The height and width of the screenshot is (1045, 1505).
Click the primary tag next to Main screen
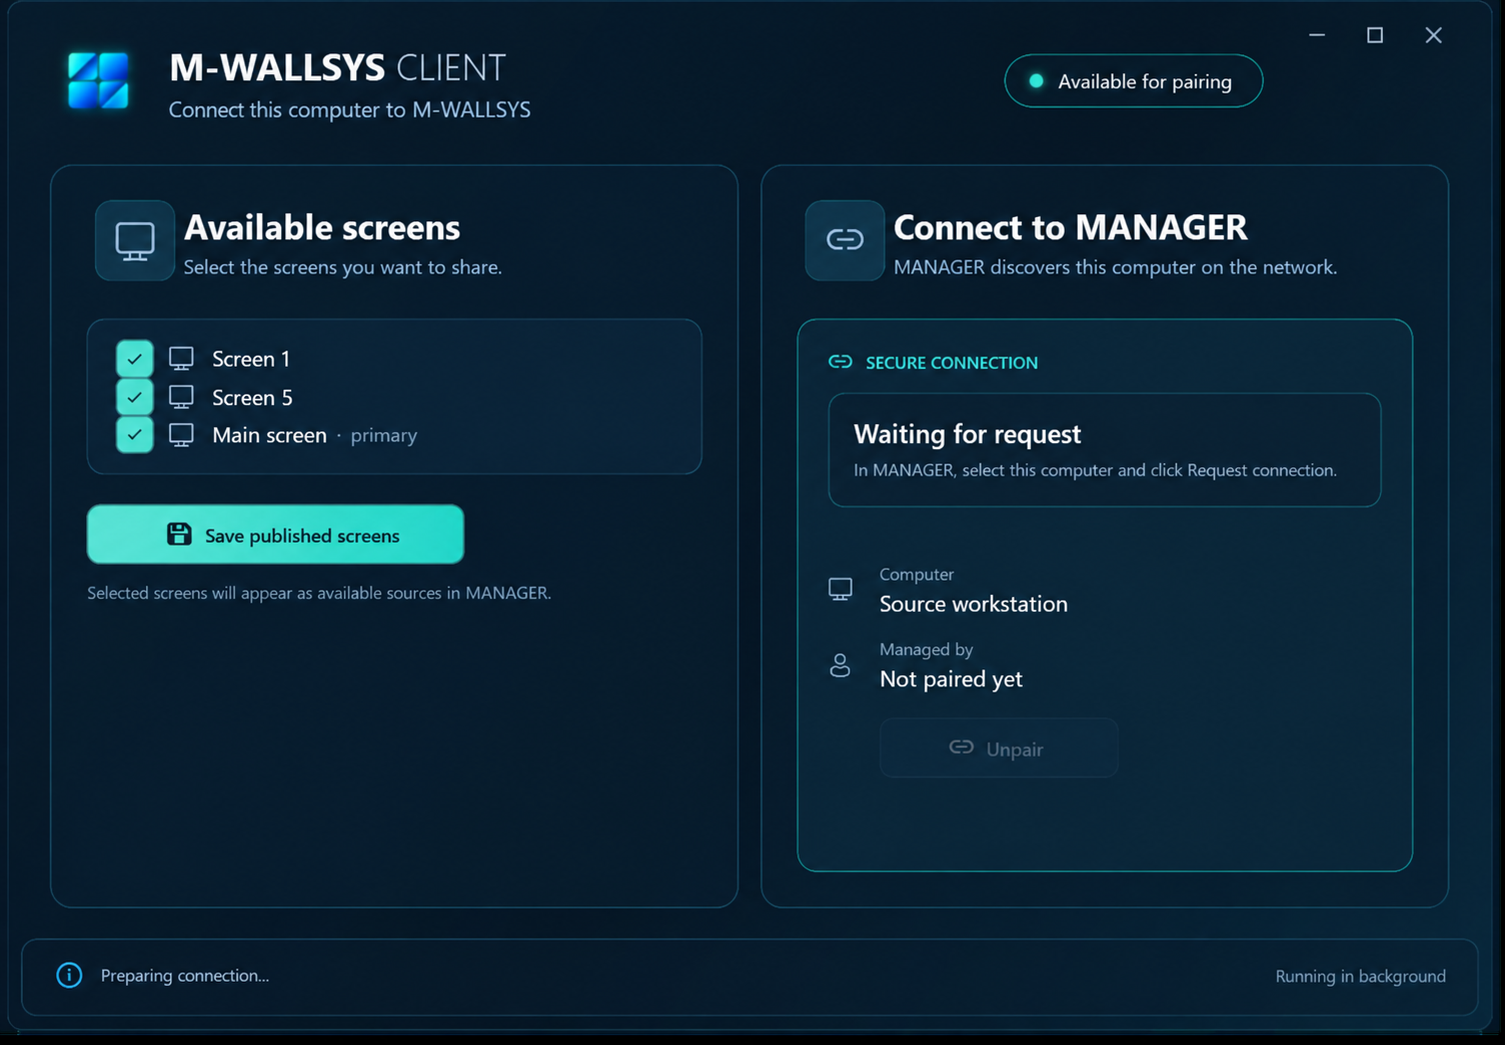pyautogui.click(x=384, y=436)
